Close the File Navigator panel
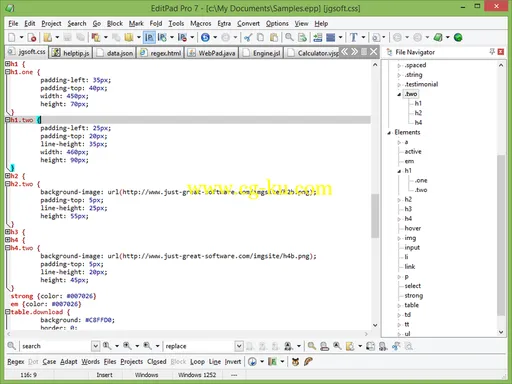 [501, 52]
